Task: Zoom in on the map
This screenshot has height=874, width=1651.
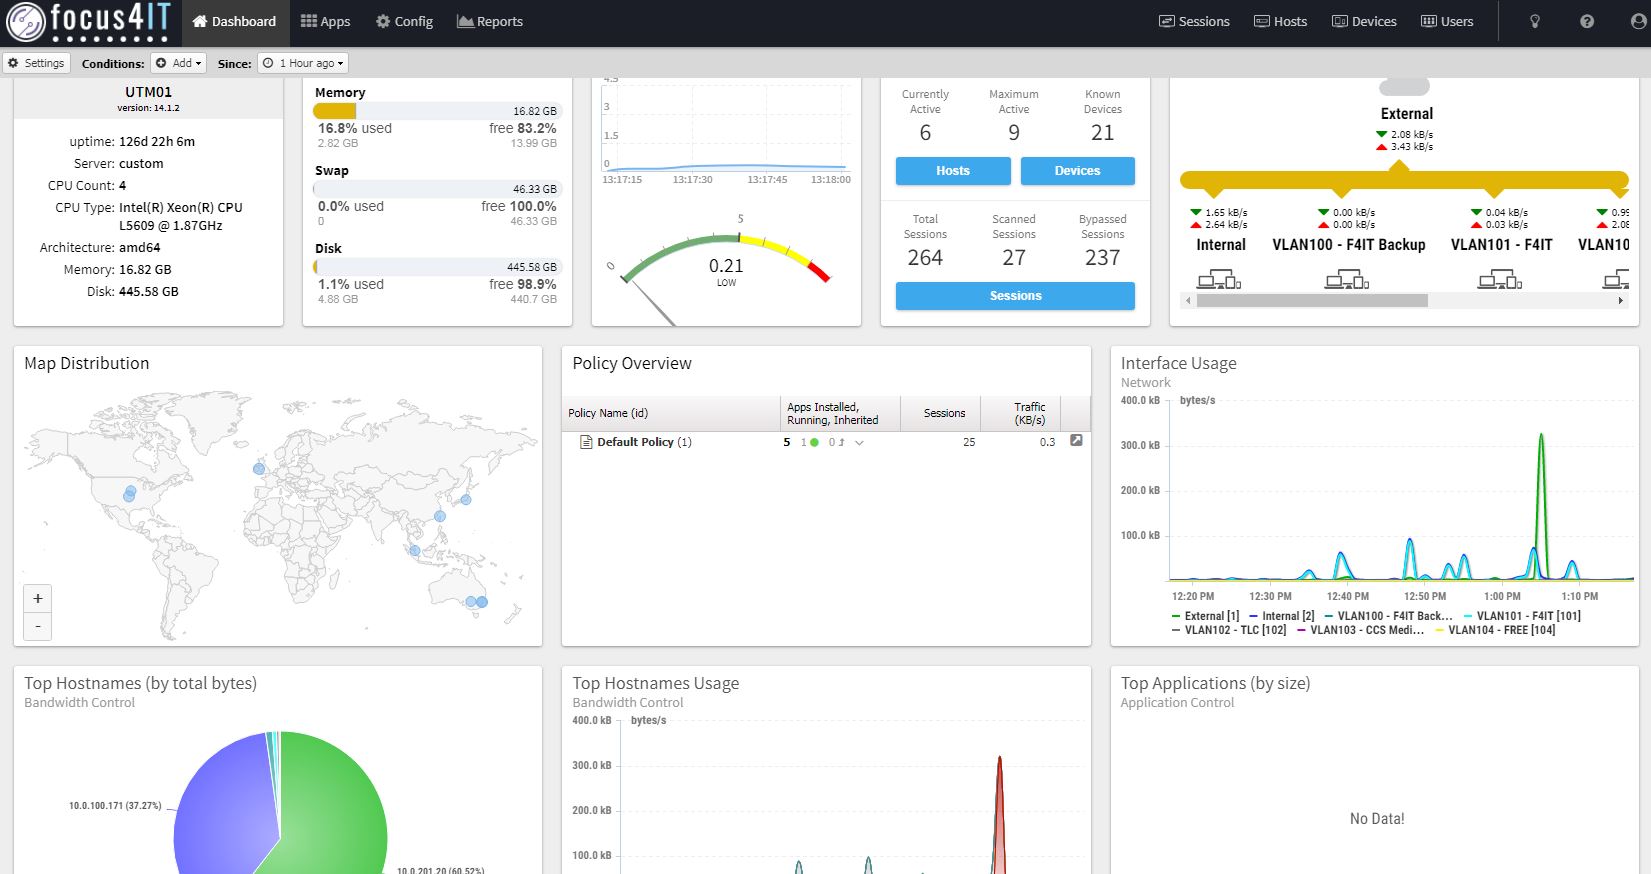Action: [38, 599]
